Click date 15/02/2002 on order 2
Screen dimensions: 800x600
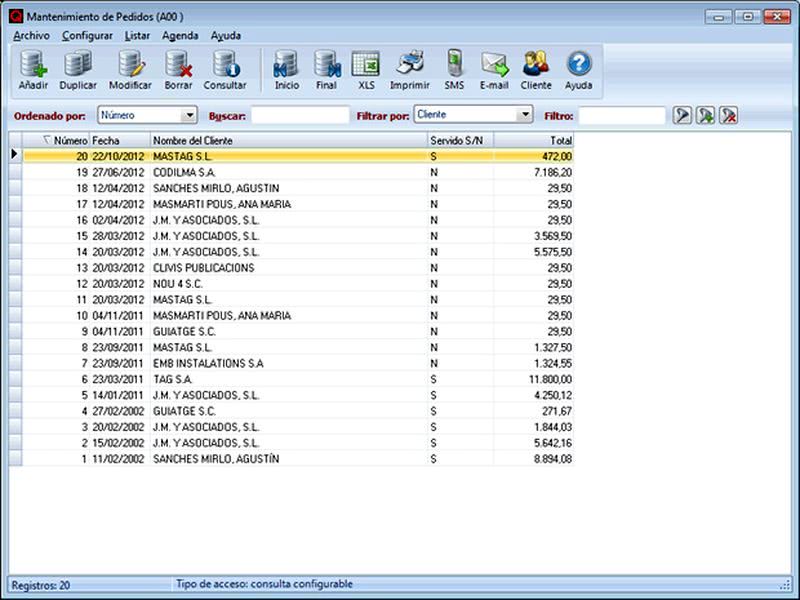coord(118,443)
